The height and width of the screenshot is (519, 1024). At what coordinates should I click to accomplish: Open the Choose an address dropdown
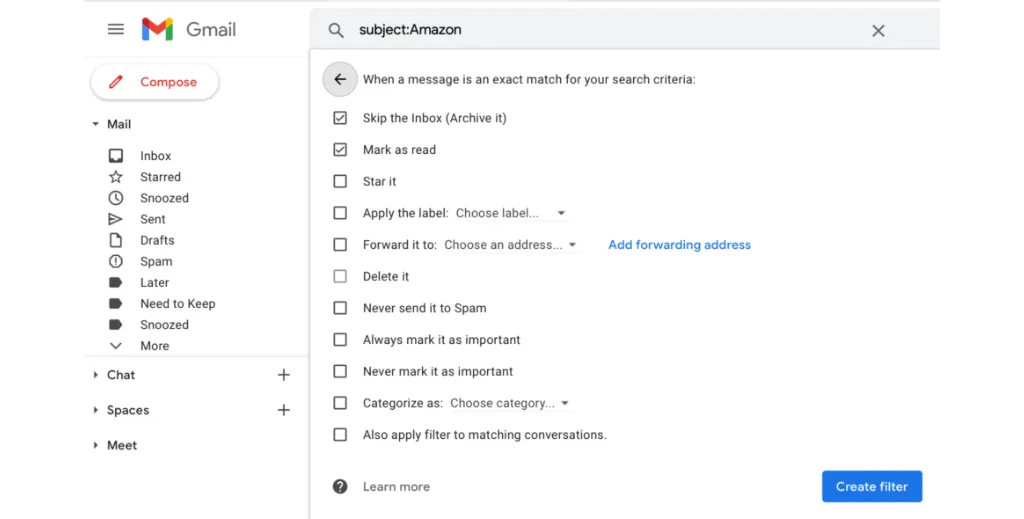pos(510,245)
